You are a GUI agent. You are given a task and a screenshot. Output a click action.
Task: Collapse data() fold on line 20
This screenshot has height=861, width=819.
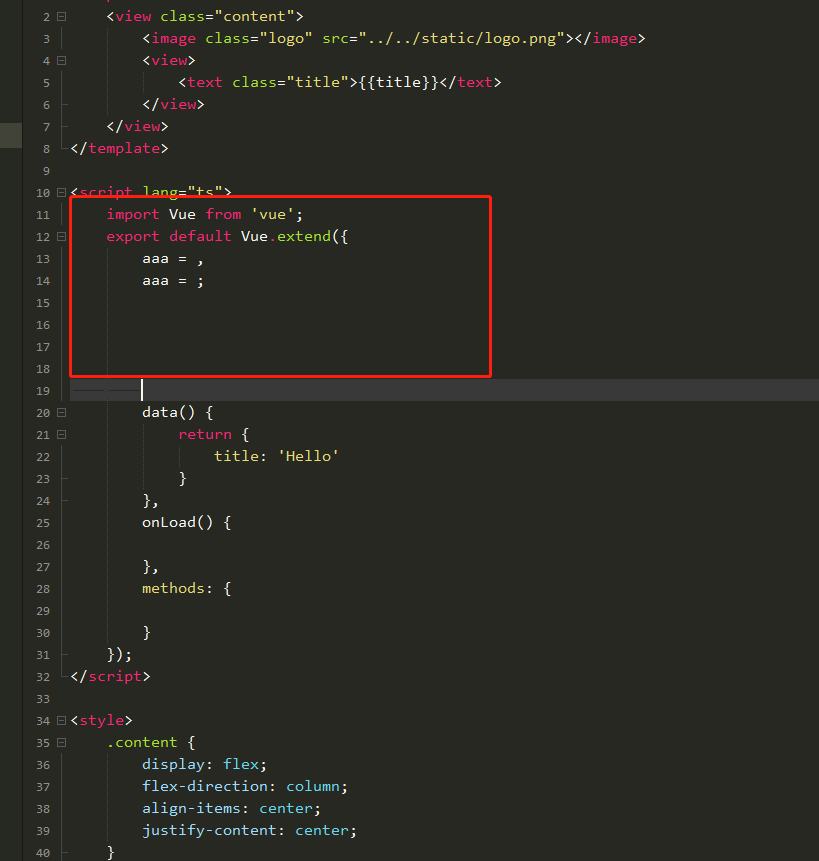pos(61,412)
